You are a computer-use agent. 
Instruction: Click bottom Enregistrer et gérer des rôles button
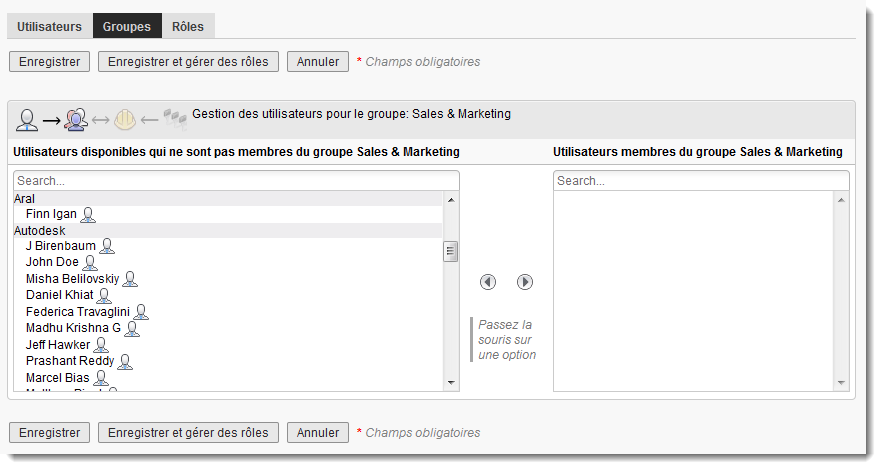pyautogui.click(x=188, y=433)
